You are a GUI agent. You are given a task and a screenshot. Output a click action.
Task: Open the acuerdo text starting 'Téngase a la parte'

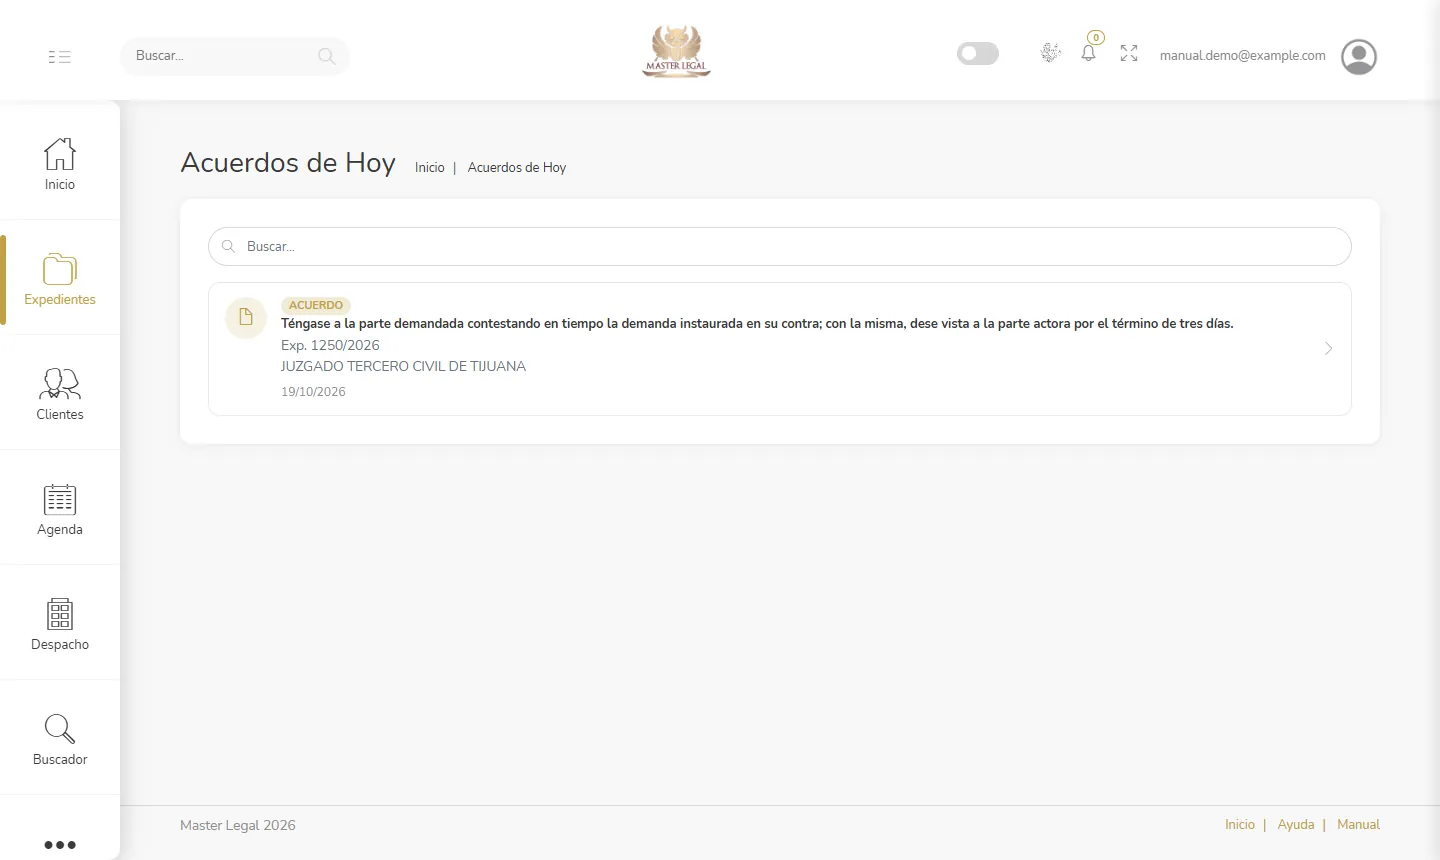(757, 324)
